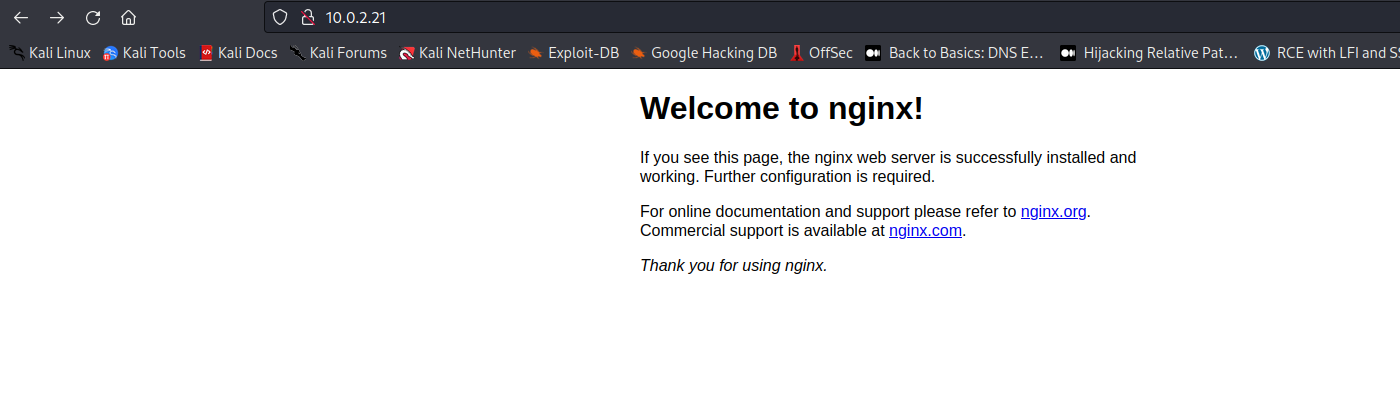Open the Exploit-DB bookmark

(574, 53)
